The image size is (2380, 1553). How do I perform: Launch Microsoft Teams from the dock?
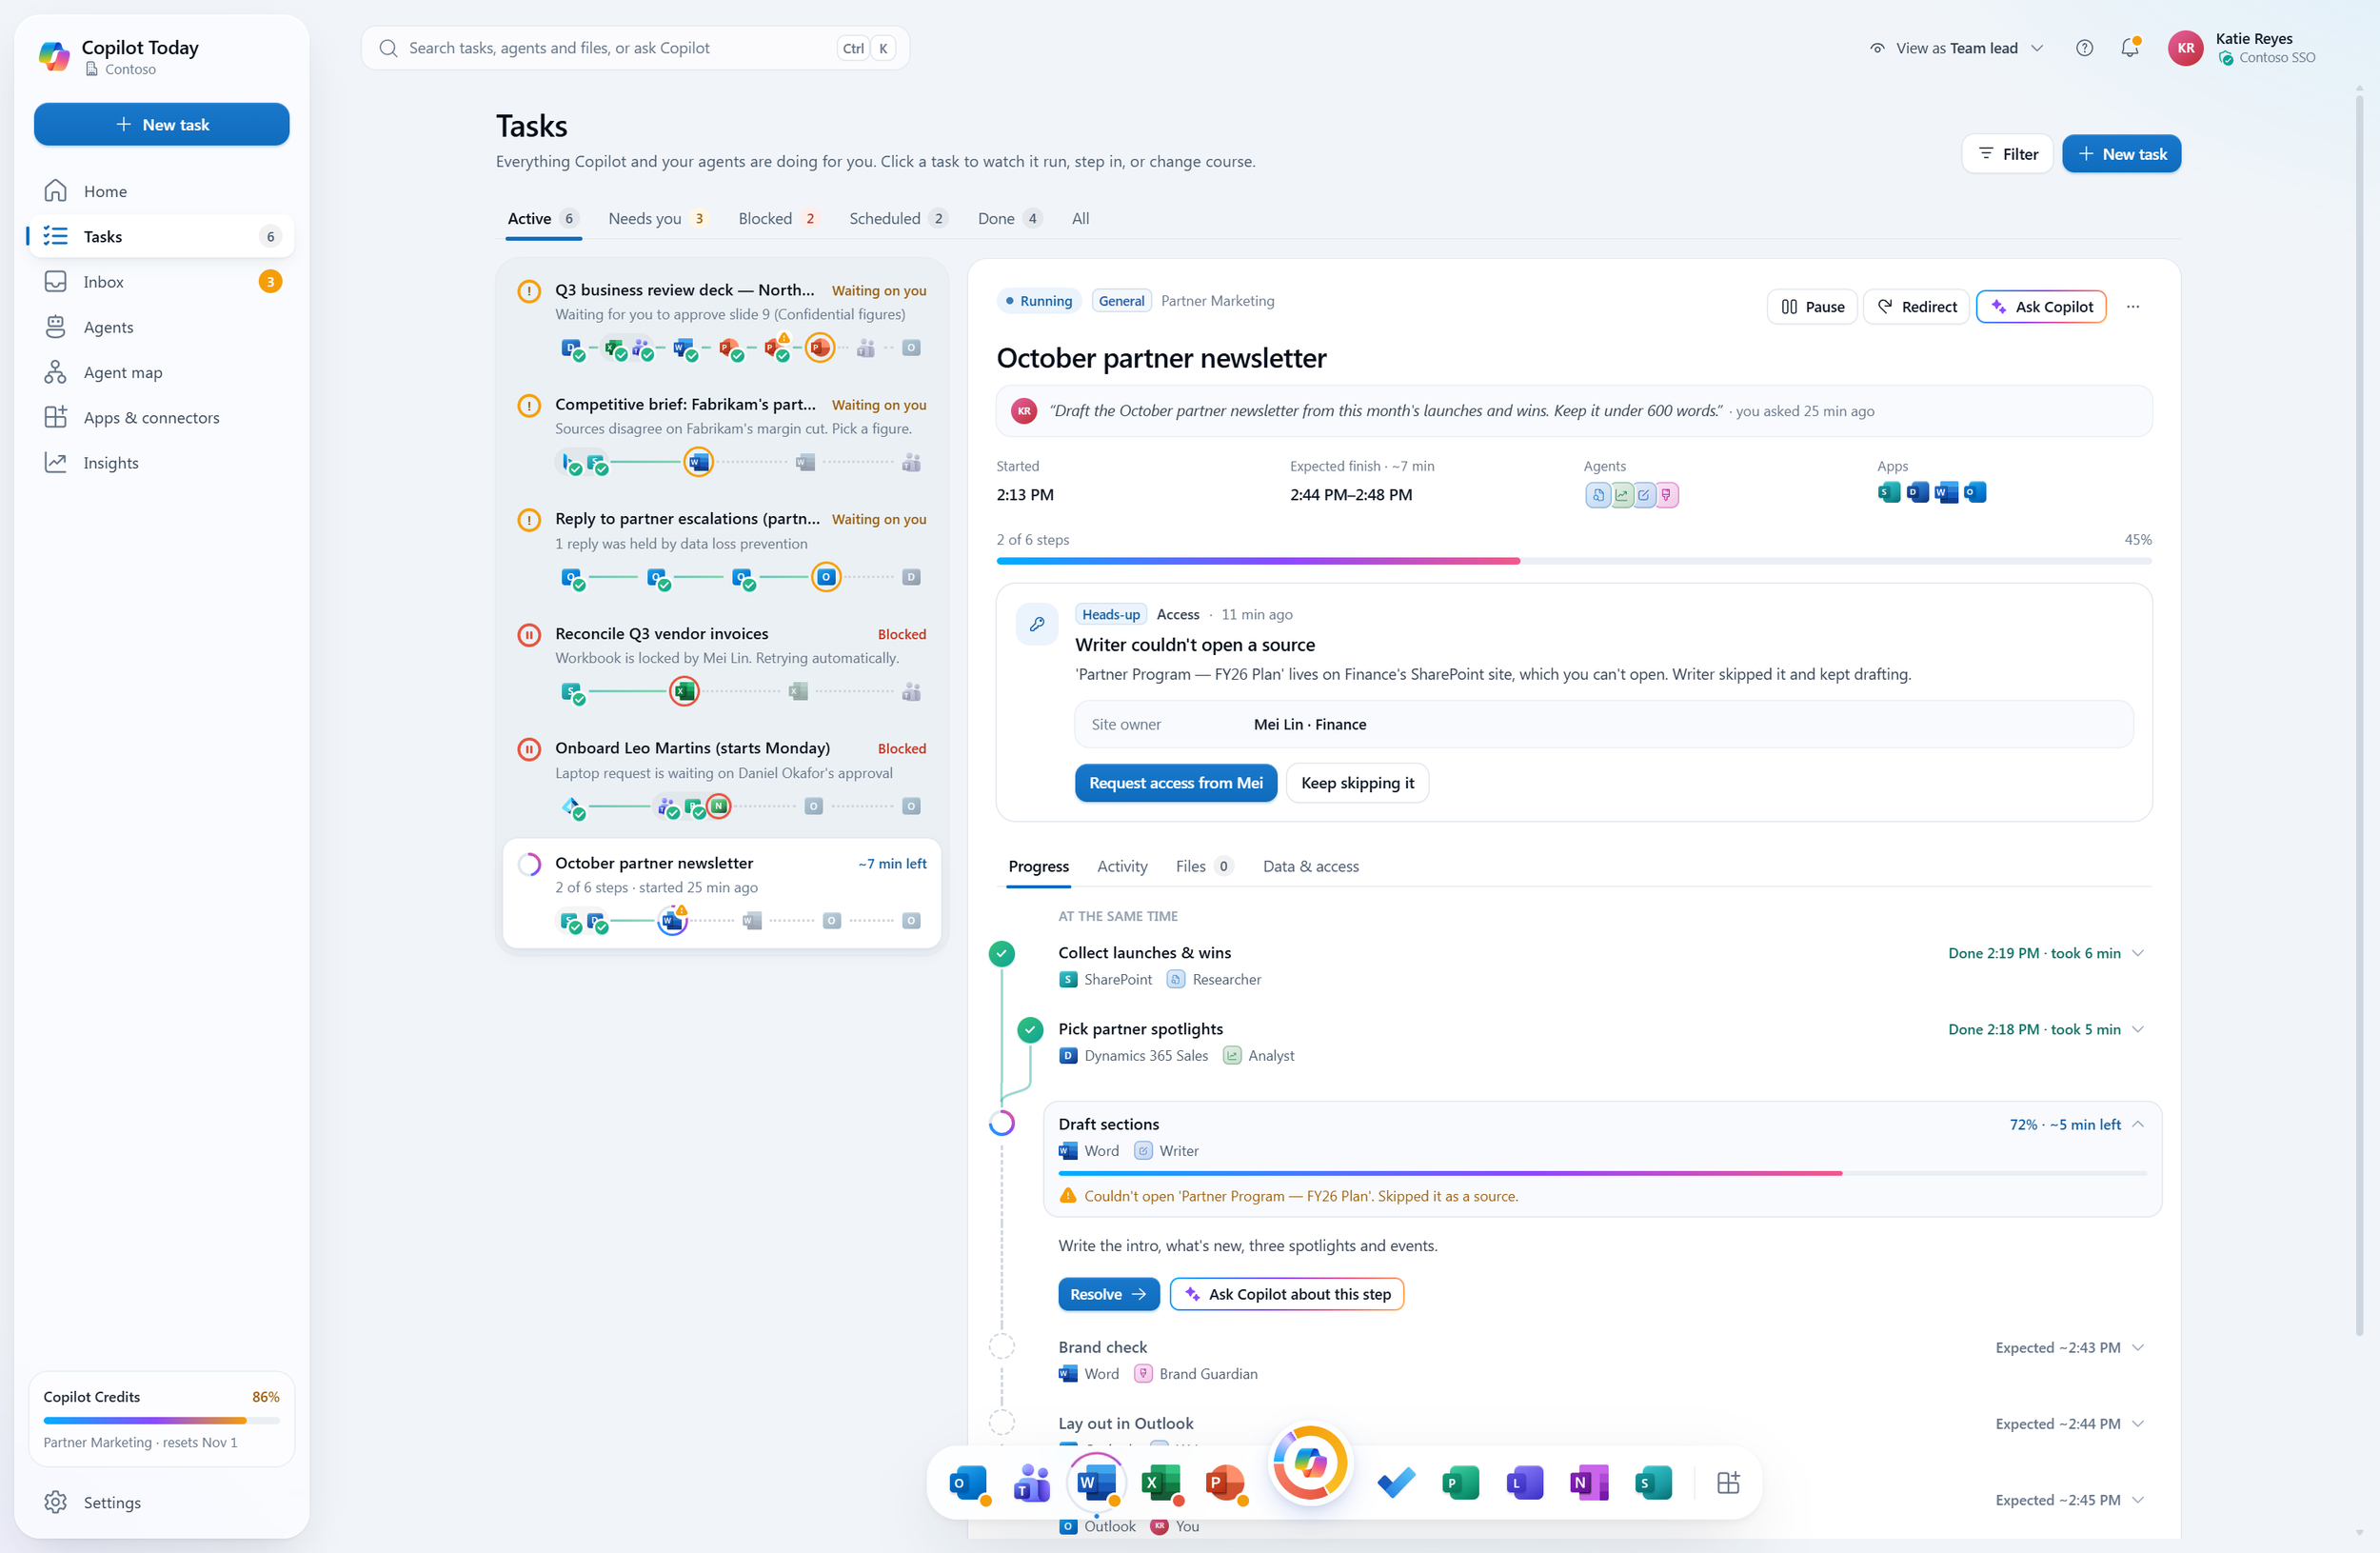pos(1032,1483)
